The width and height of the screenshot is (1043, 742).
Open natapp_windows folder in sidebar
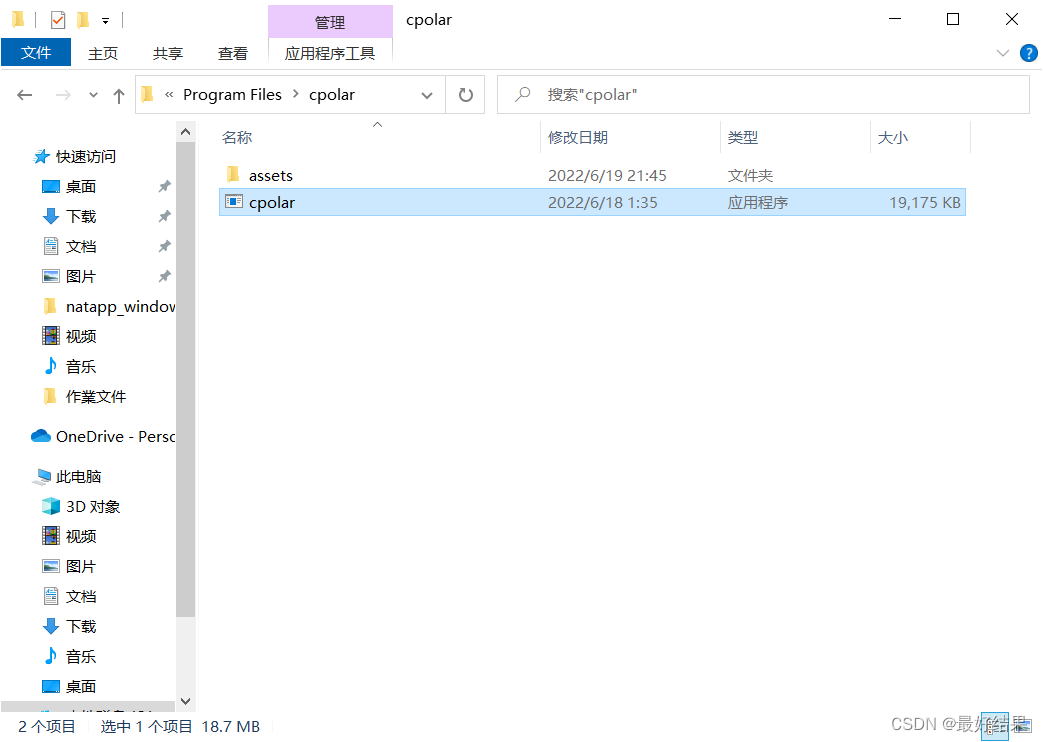pos(120,307)
